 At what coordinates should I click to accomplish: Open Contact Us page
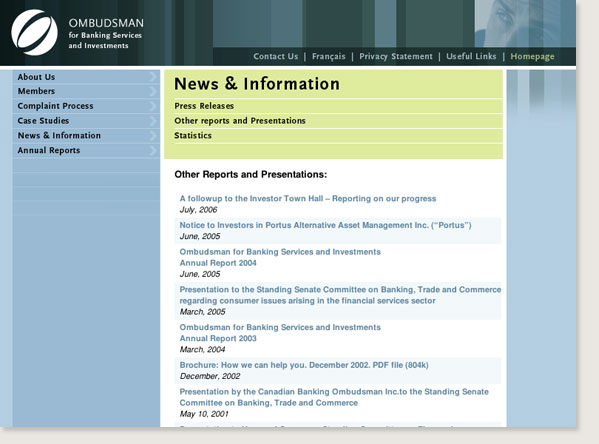coord(275,57)
